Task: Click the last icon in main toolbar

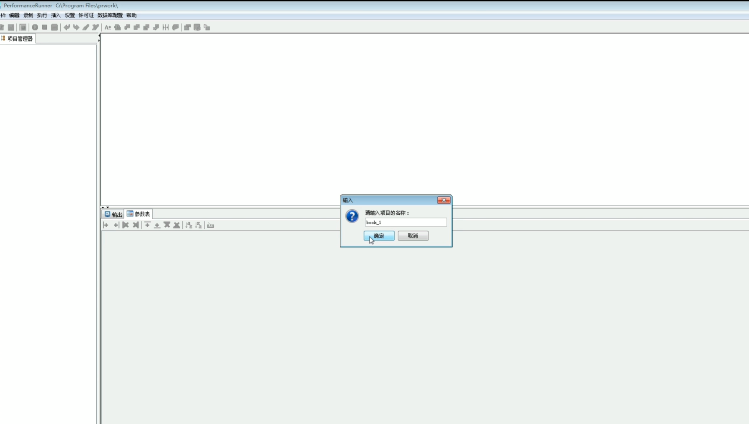Action: (207, 27)
